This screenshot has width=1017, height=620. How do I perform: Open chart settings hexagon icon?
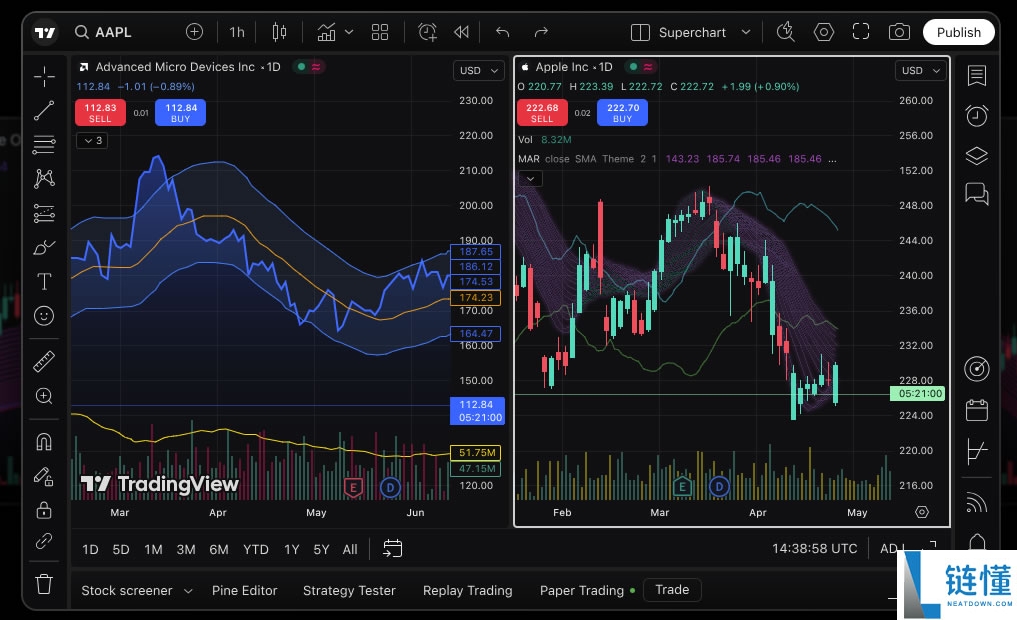[824, 32]
